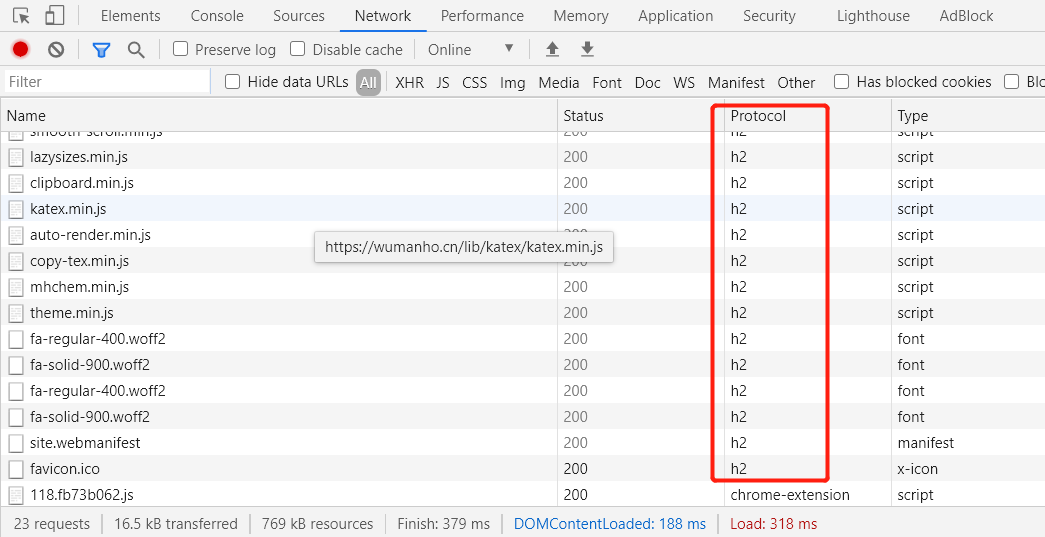The height and width of the screenshot is (537, 1045).
Task: Check the Disable cache option
Action: tap(298, 49)
